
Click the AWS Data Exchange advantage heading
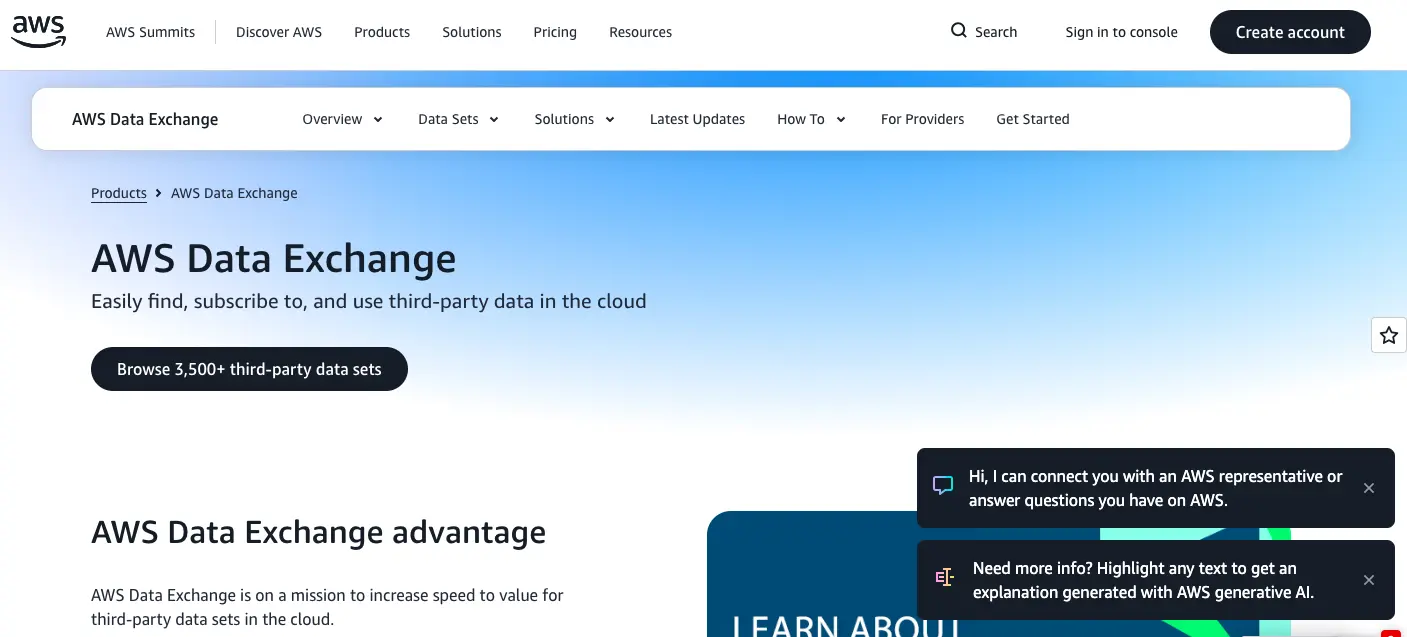(318, 532)
